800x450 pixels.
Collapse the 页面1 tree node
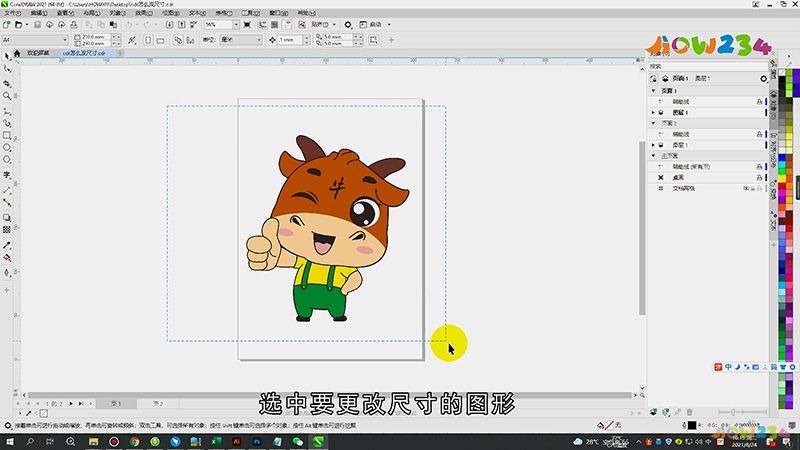pos(654,91)
